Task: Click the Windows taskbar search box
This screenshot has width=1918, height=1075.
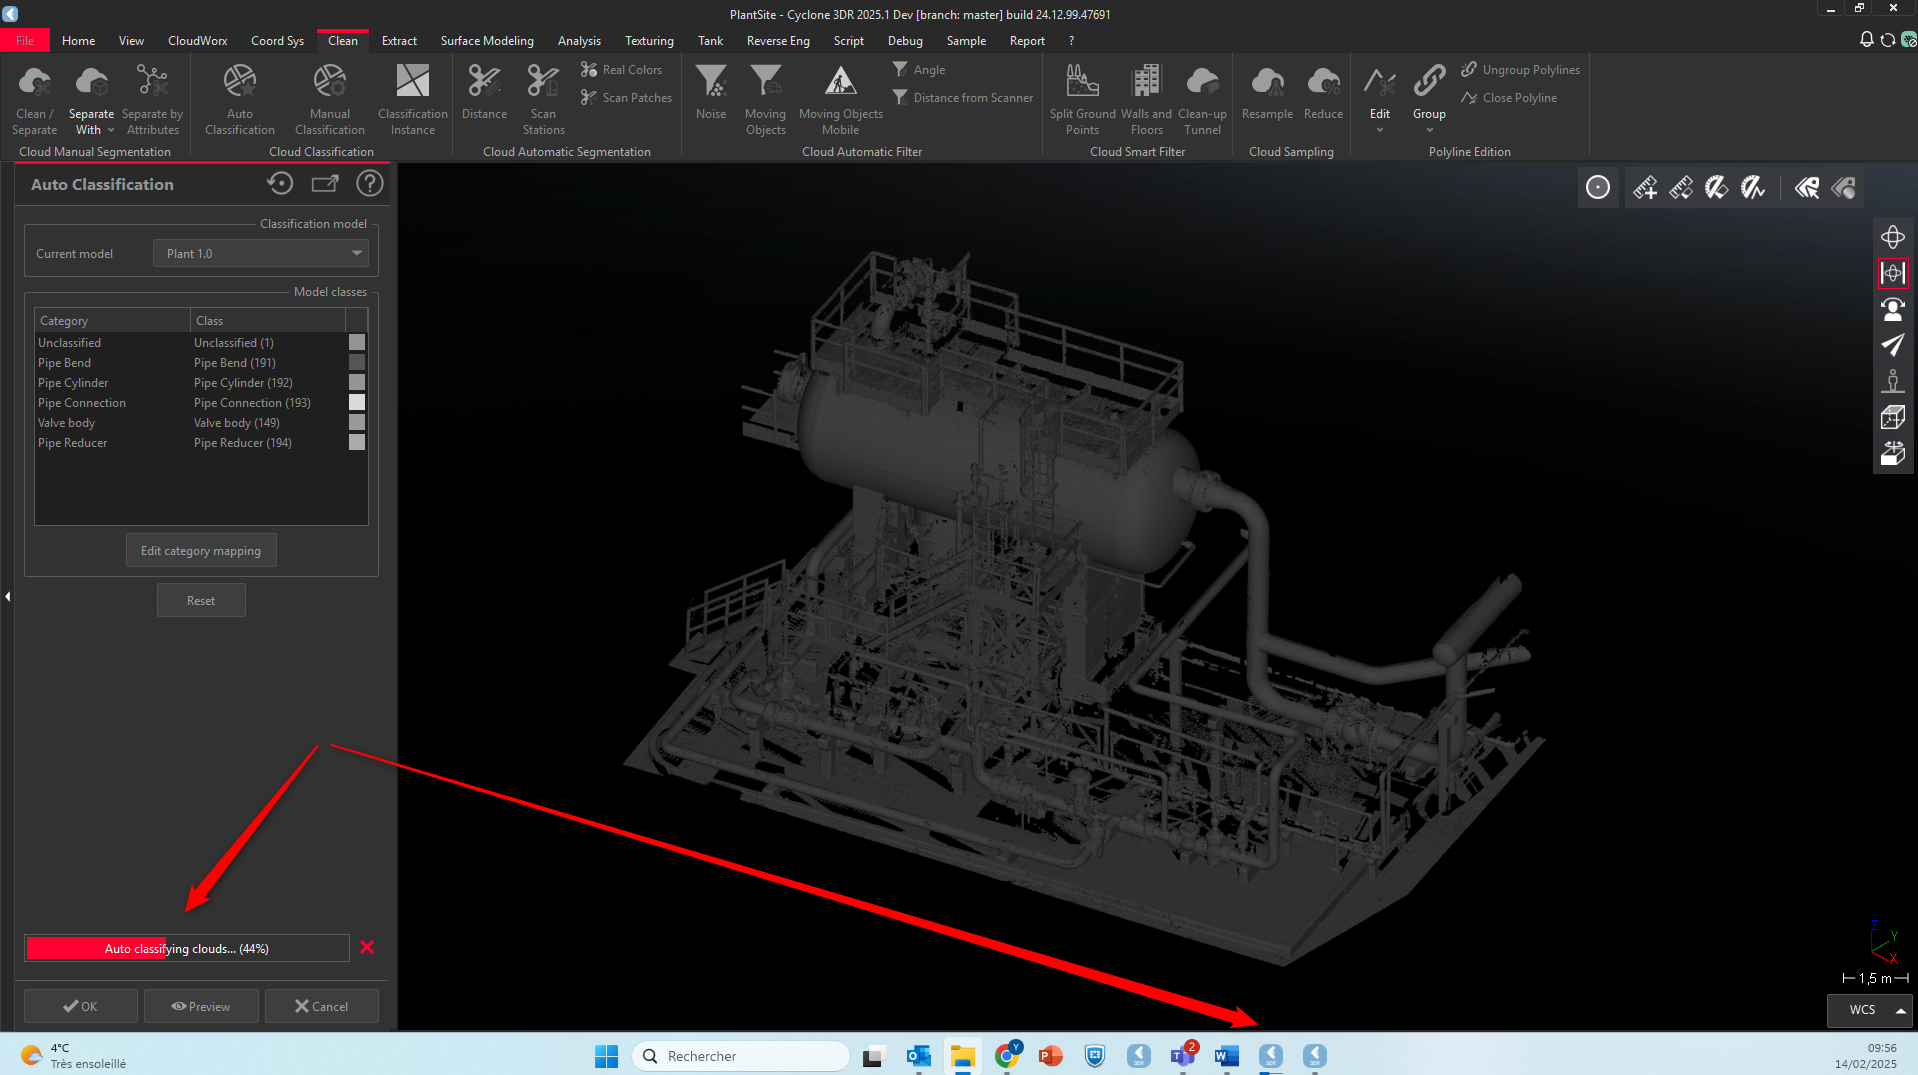Action: pyautogui.click(x=742, y=1056)
